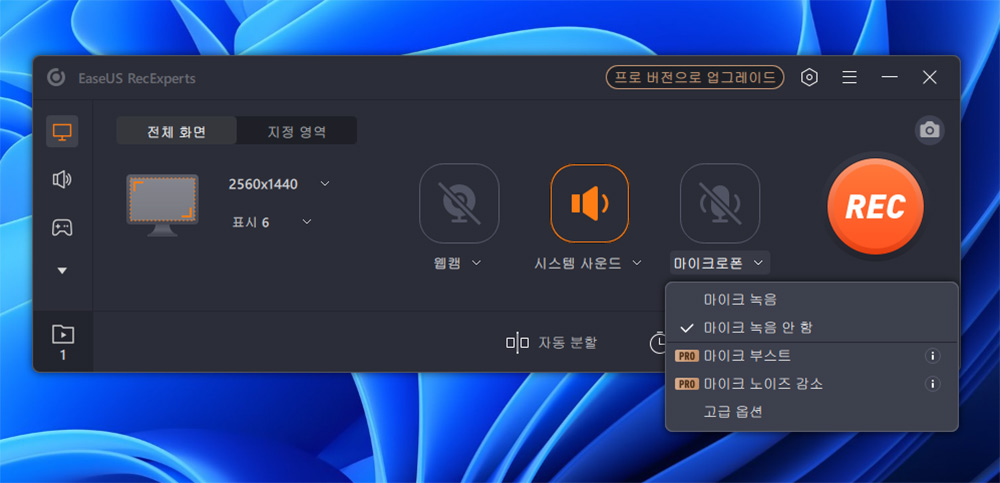The image size is (1000, 483).
Task: Click the timer clock icon
Action: (x=658, y=343)
